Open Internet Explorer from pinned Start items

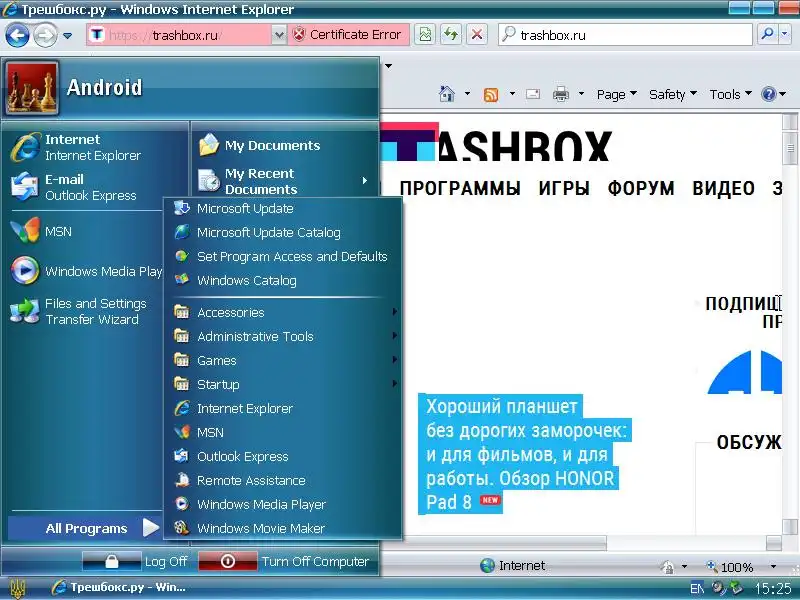(97, 147)
